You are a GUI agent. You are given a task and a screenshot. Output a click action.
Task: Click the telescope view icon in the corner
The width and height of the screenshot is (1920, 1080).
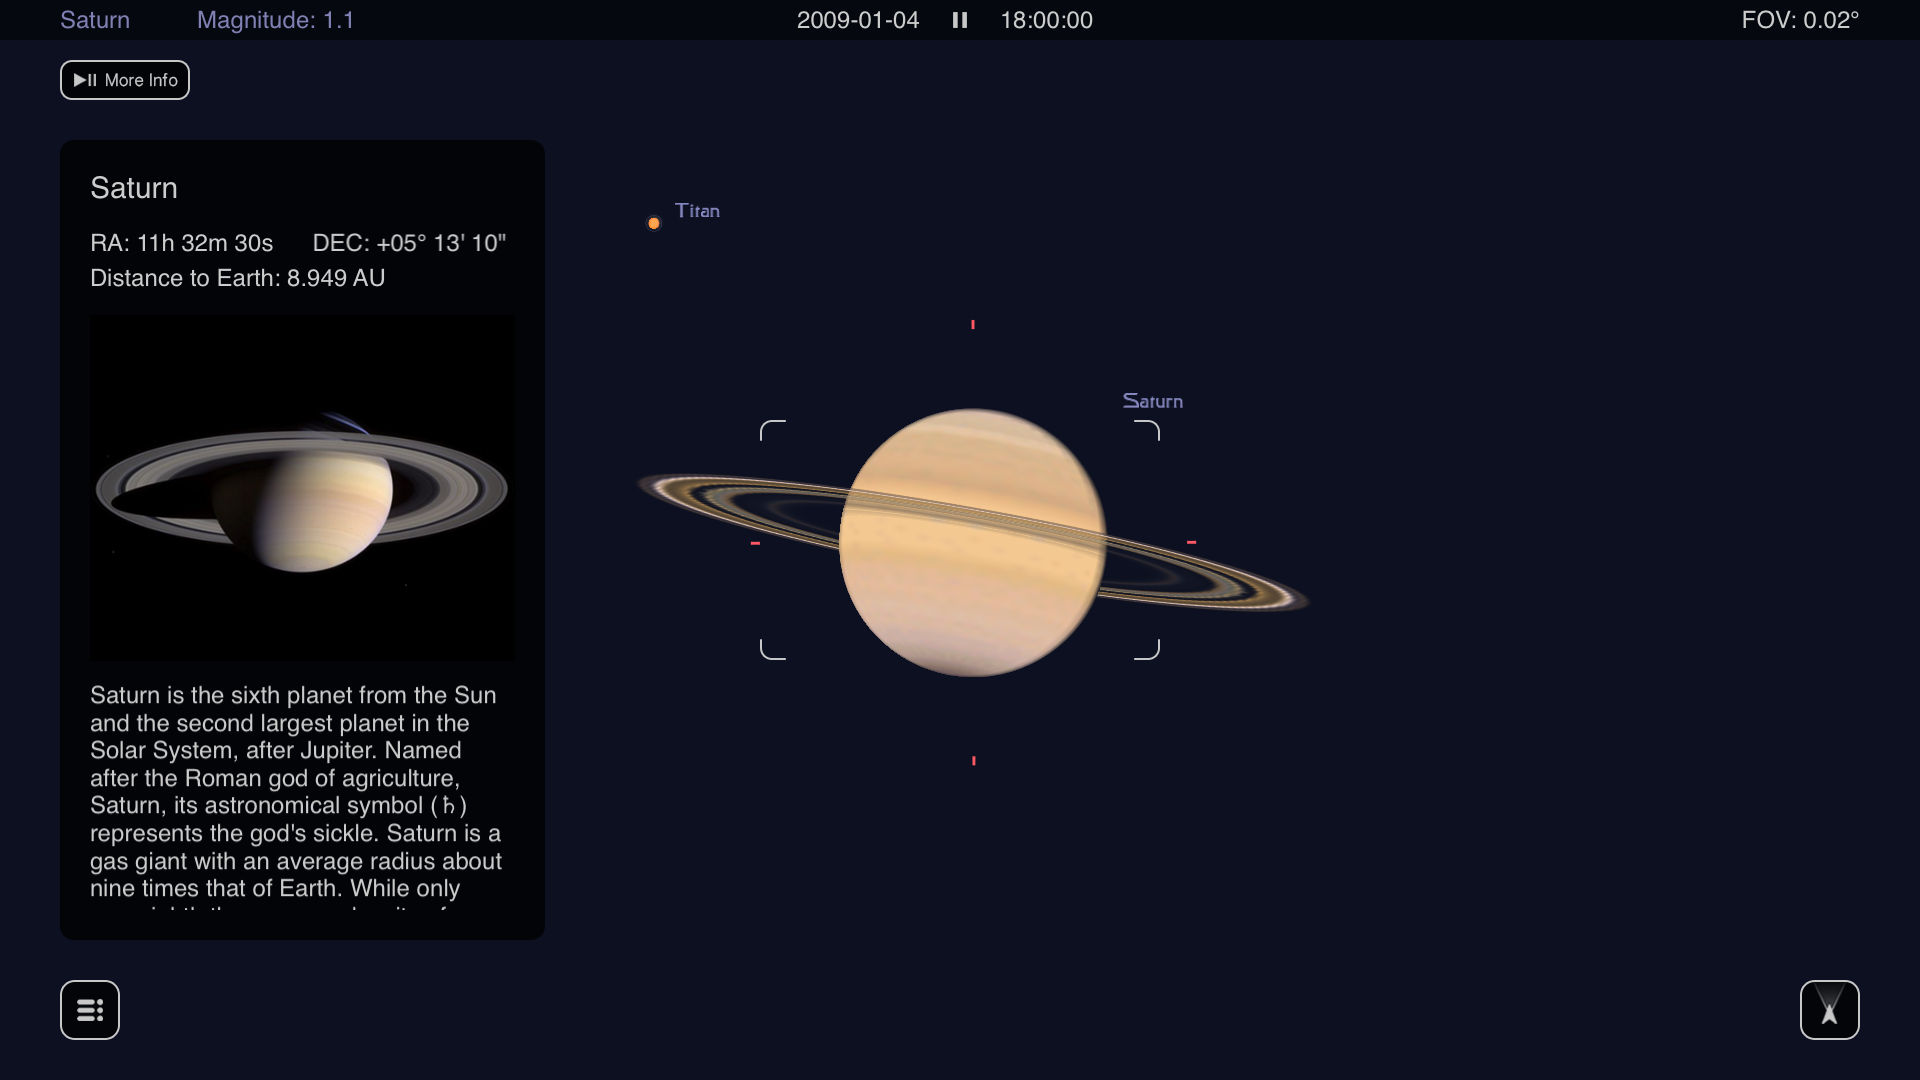1830,1010
